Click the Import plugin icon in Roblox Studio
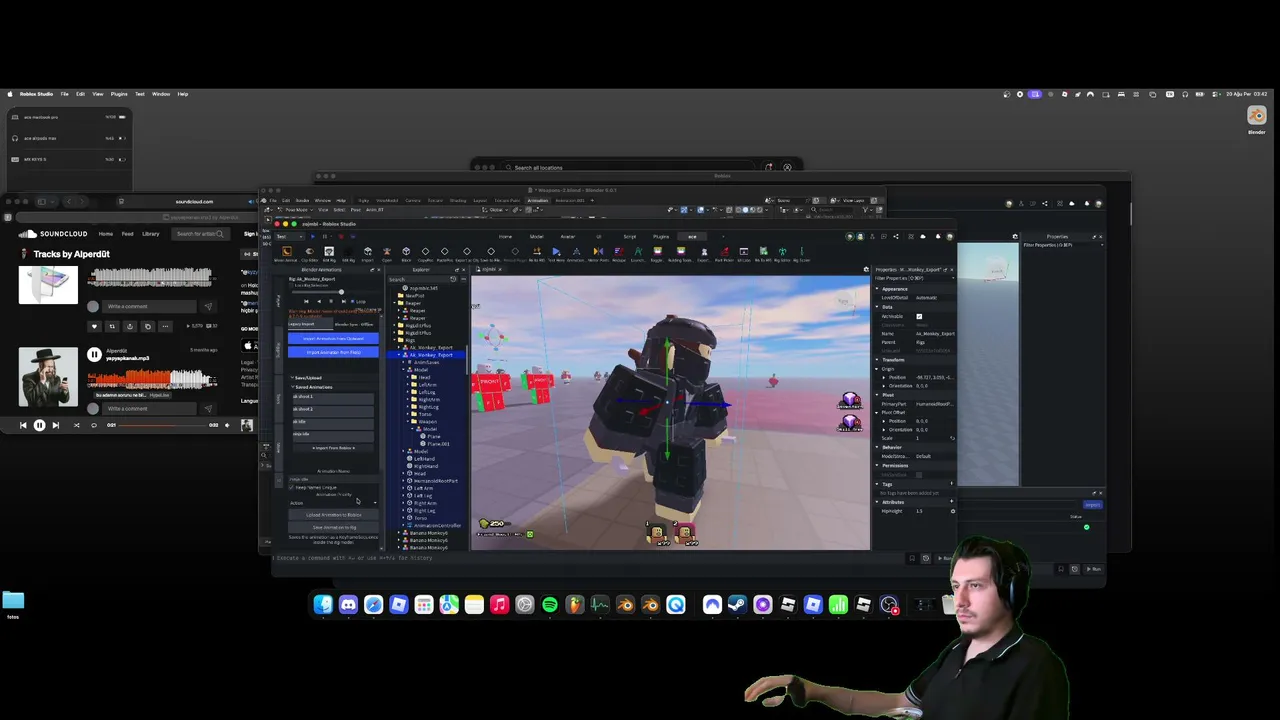 (367, 252)
